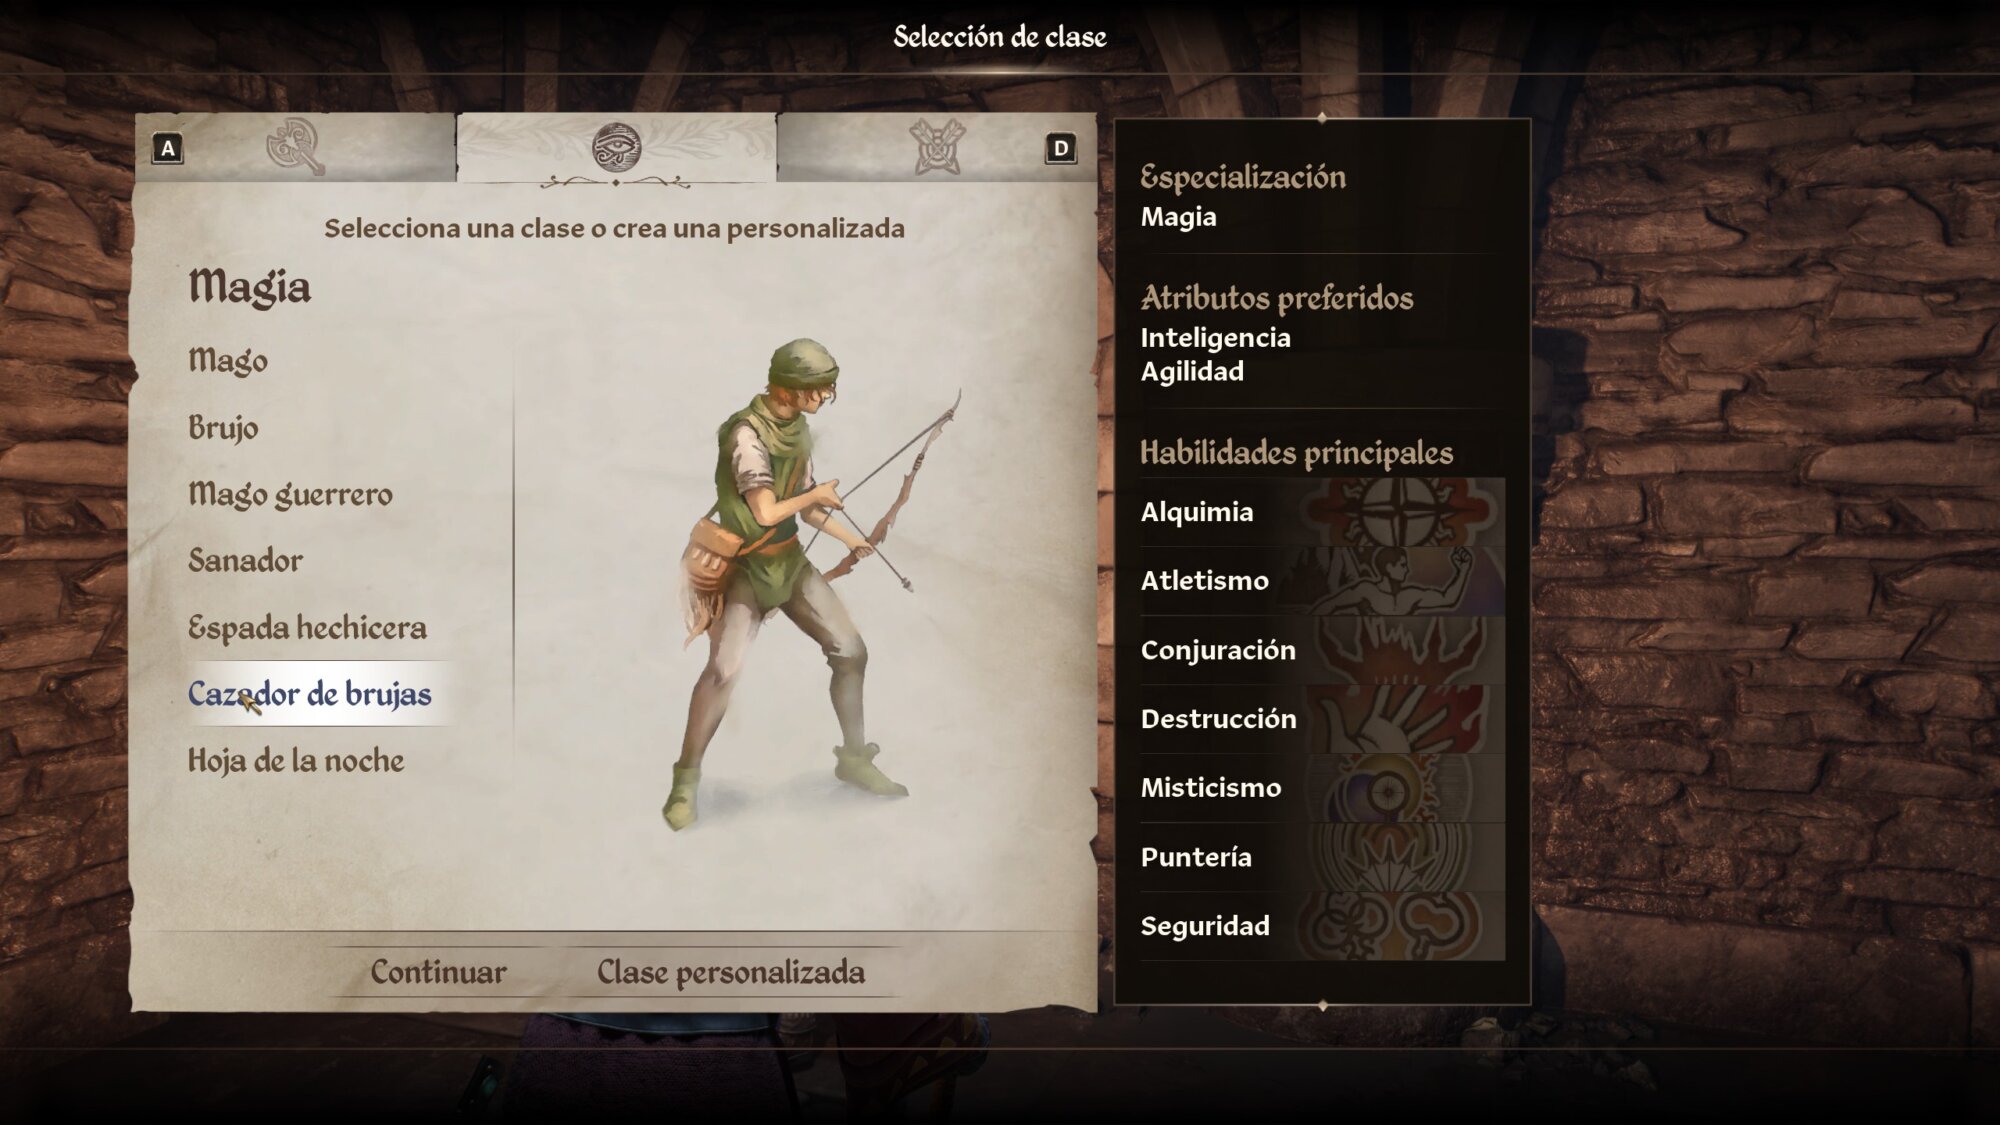Select the Mago guerrero class
This screenshot has width=2000, height=1125.
tap(290, 494)
